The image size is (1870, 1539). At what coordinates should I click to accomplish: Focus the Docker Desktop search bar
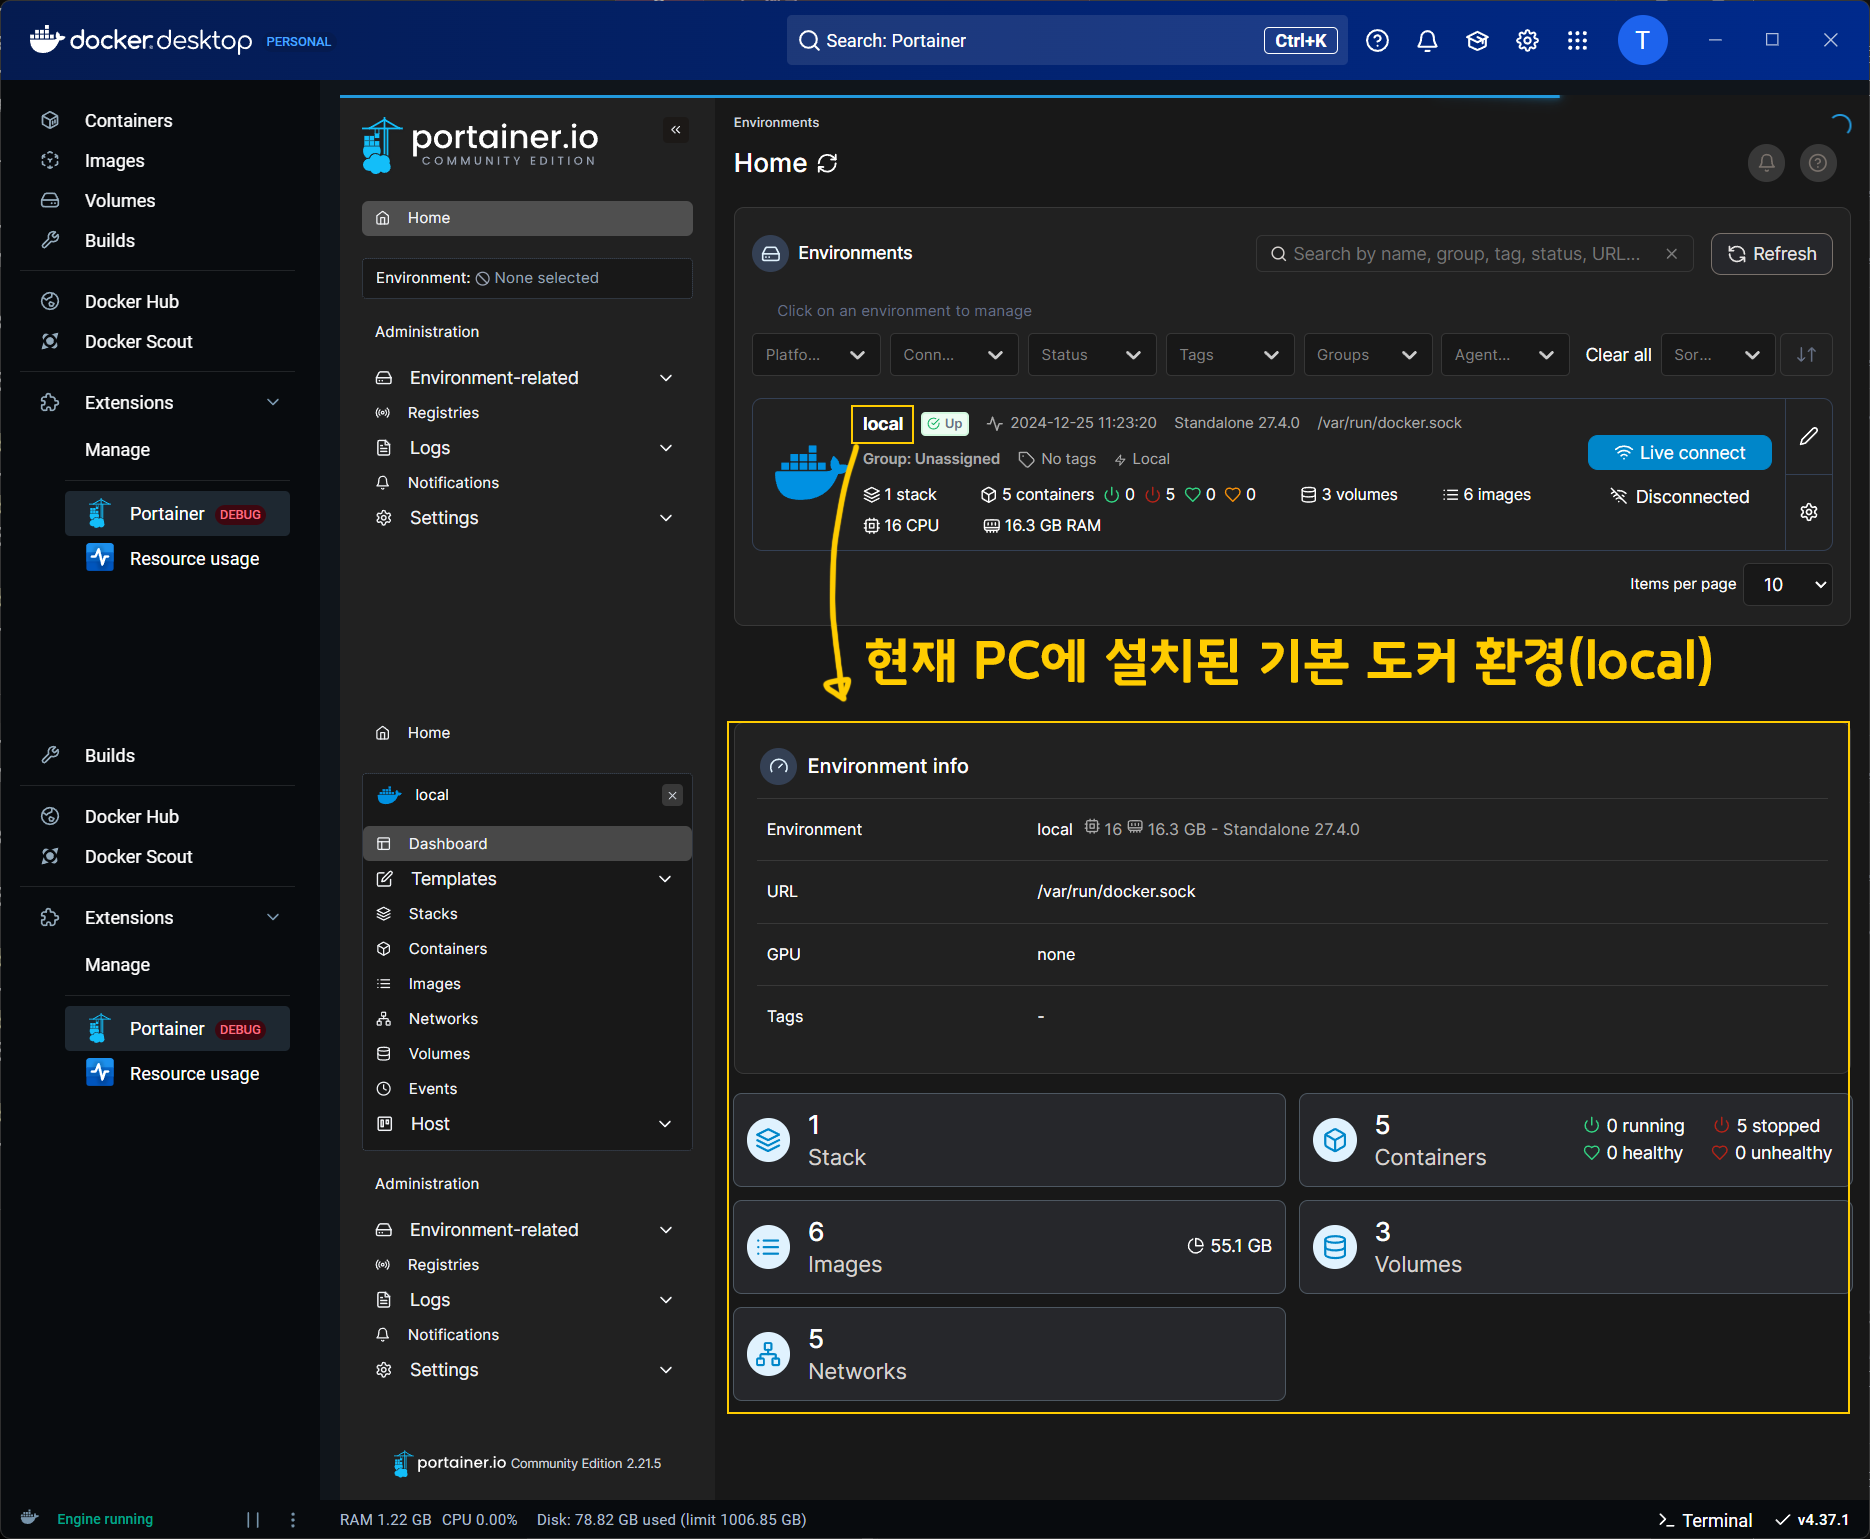click(x=1067, y=41)
